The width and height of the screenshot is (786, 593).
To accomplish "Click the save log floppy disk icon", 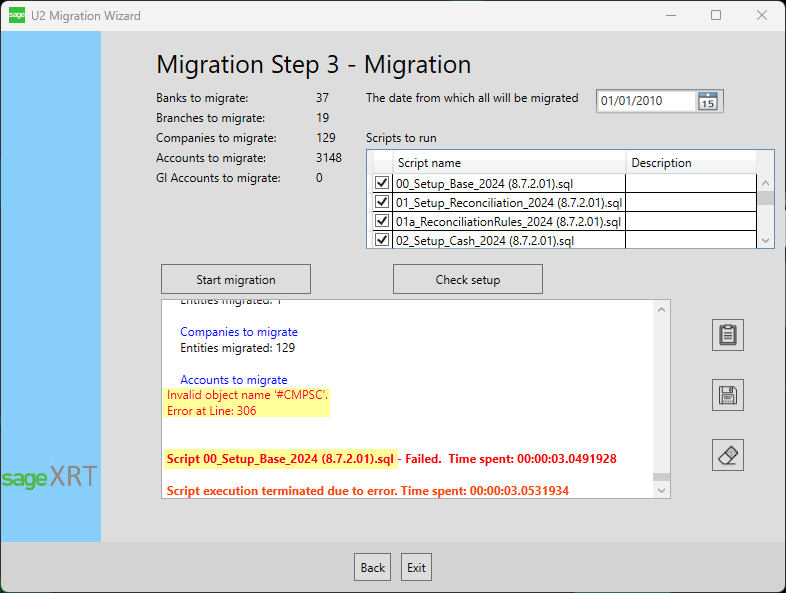I will [727, 395].
